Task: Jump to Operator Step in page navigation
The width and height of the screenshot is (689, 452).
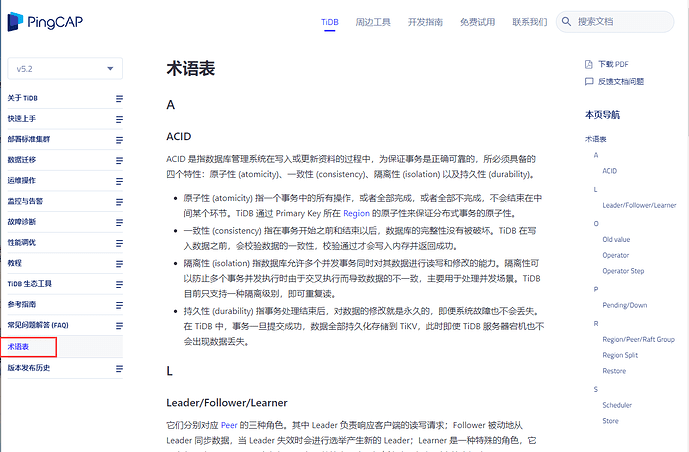Action: [623, 271]
